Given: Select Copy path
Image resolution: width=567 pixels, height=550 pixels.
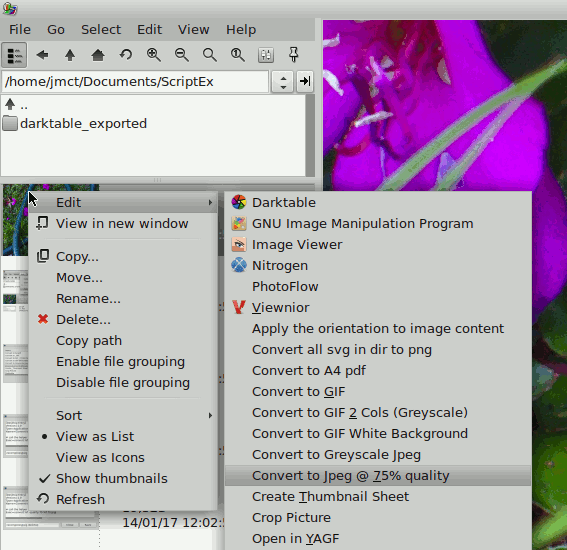Looking at the screenshot, I should tap(123, 340).
